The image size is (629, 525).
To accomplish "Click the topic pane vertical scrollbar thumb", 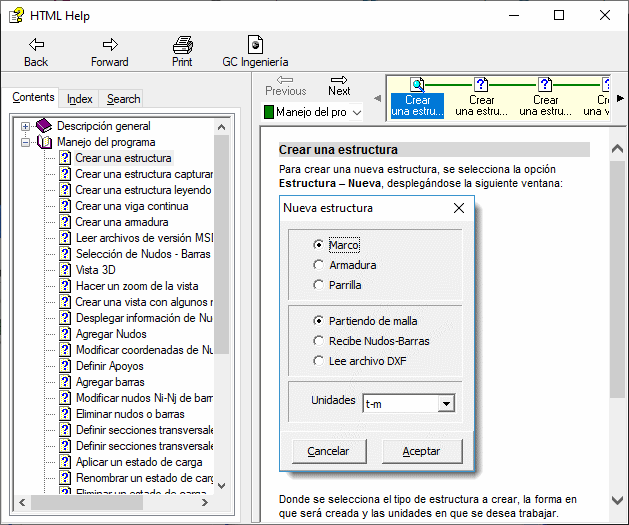I will (x=617, y=280).
